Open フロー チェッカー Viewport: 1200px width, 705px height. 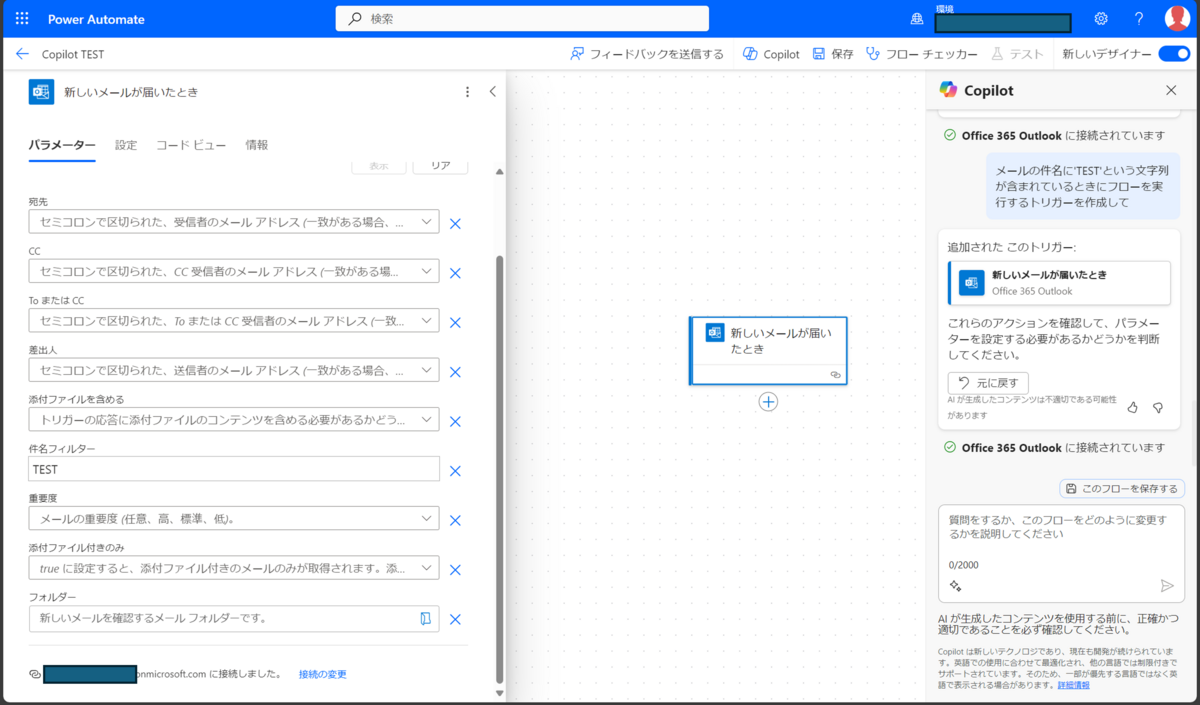point(922,54)
